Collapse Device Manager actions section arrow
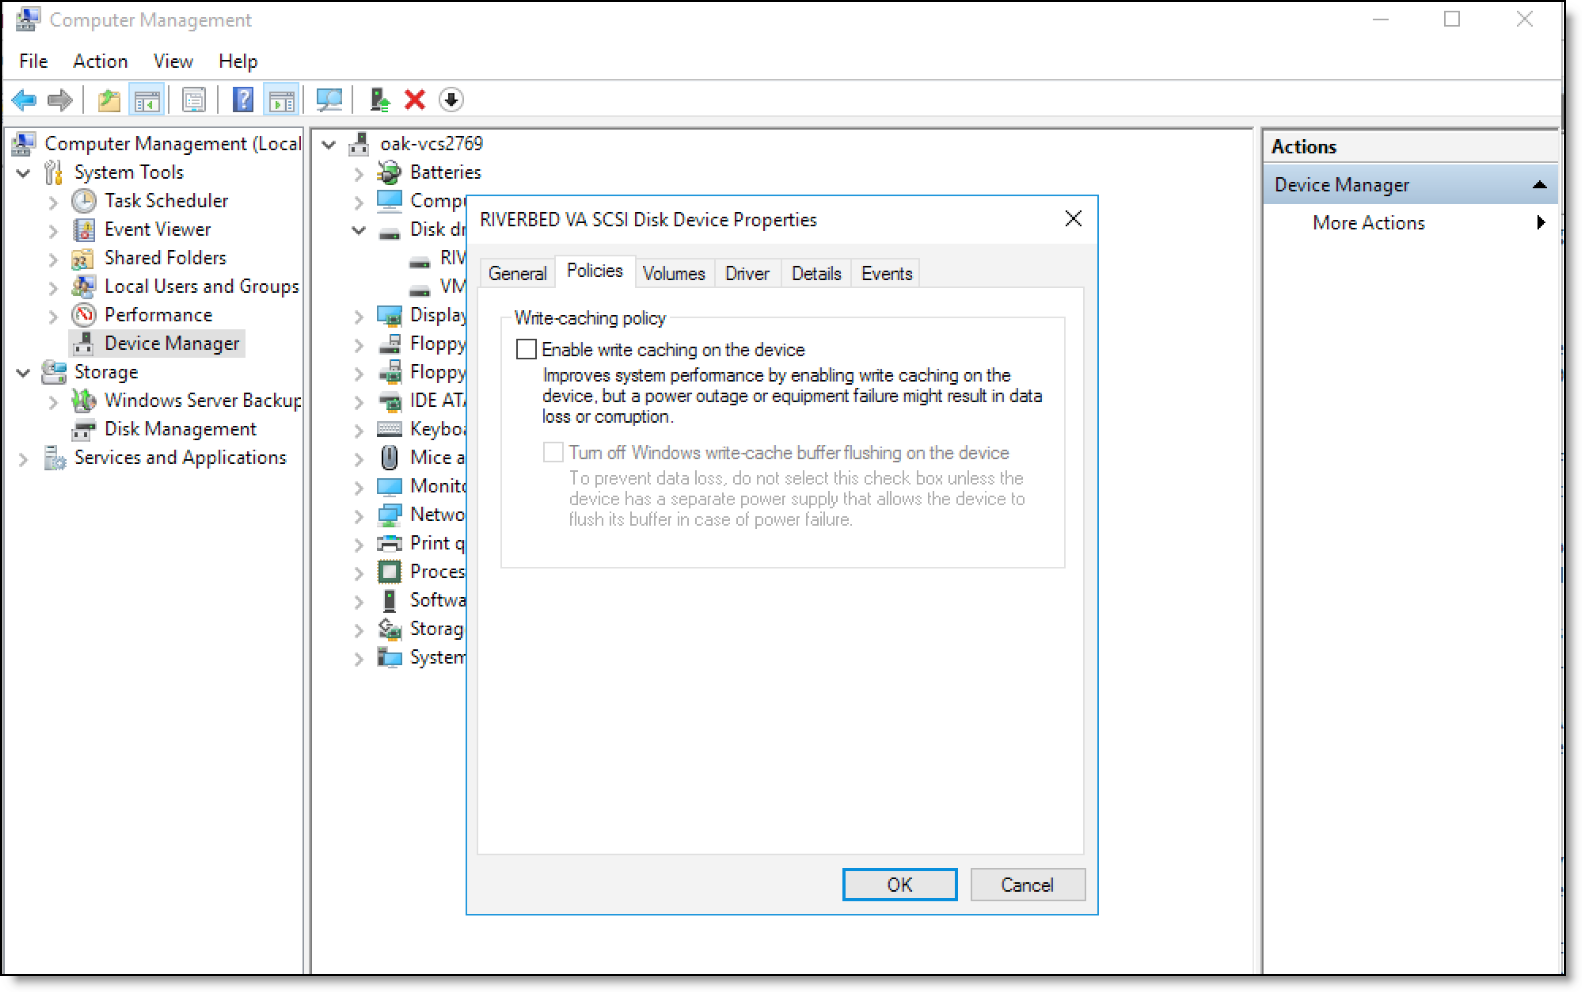 tap(1540, 185)
